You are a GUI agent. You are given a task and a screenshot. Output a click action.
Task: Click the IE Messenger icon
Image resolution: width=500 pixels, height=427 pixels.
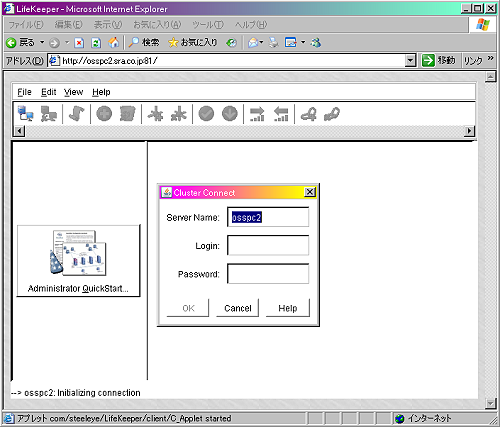pyautogui.click(x=315, y=43)
